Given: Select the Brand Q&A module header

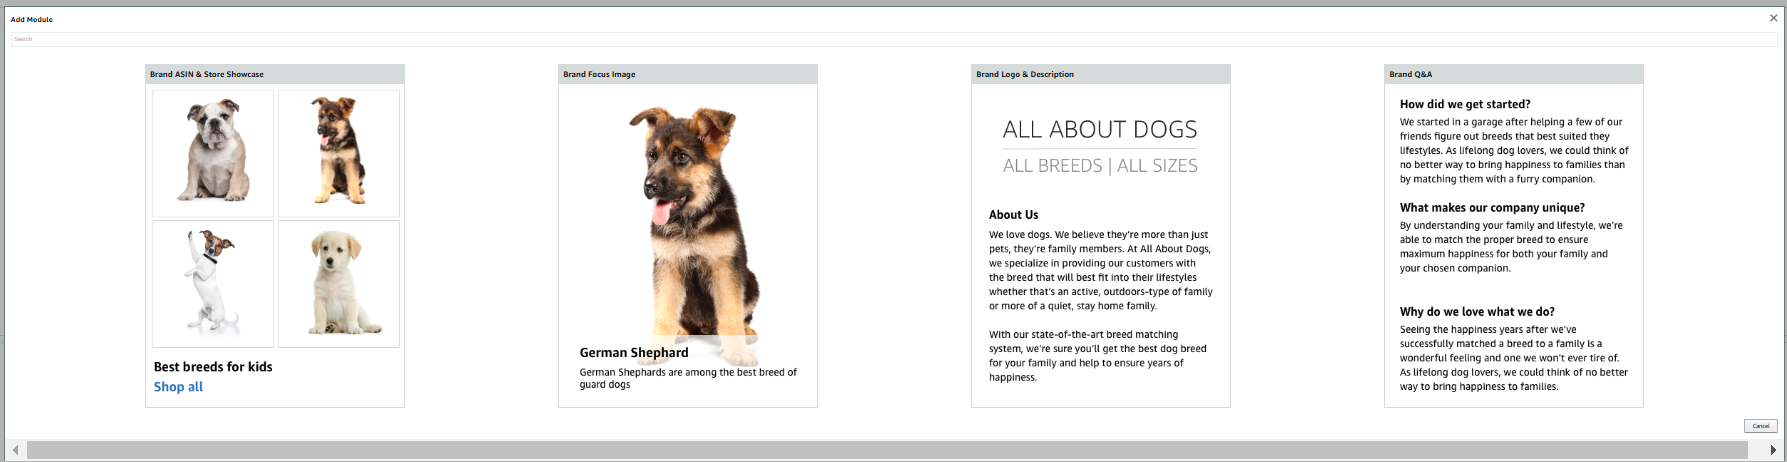Looking at the screenshot, I should point(1514,74).
